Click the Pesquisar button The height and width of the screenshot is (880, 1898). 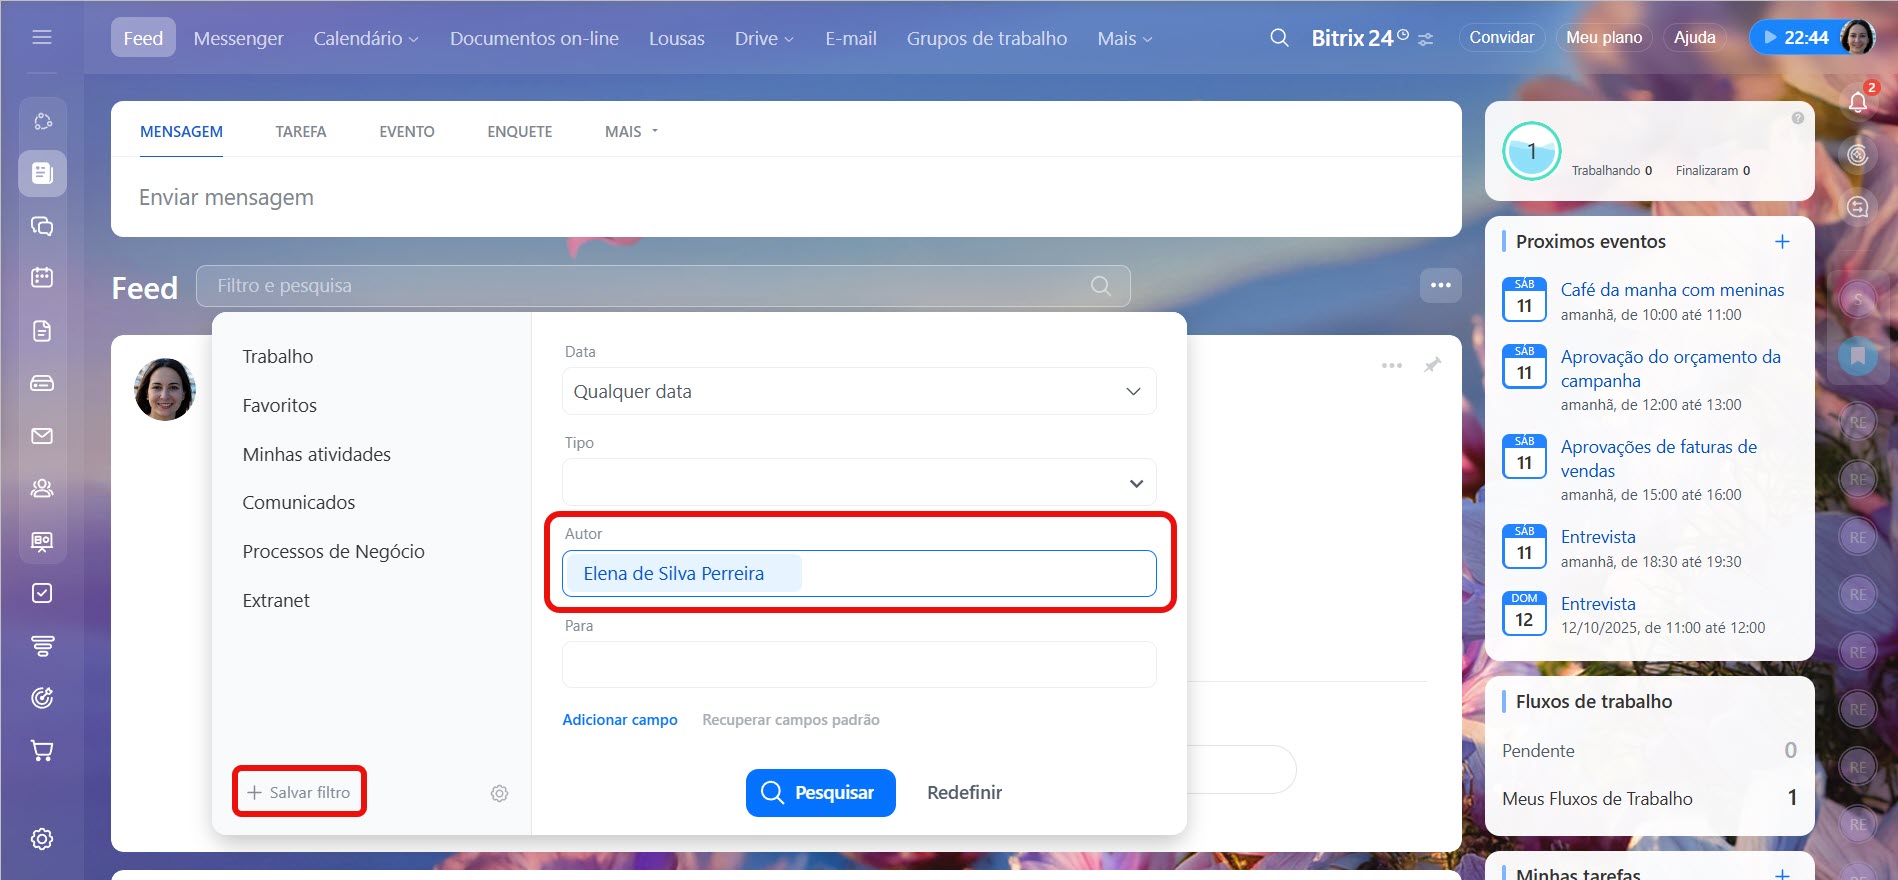point(820,793)
